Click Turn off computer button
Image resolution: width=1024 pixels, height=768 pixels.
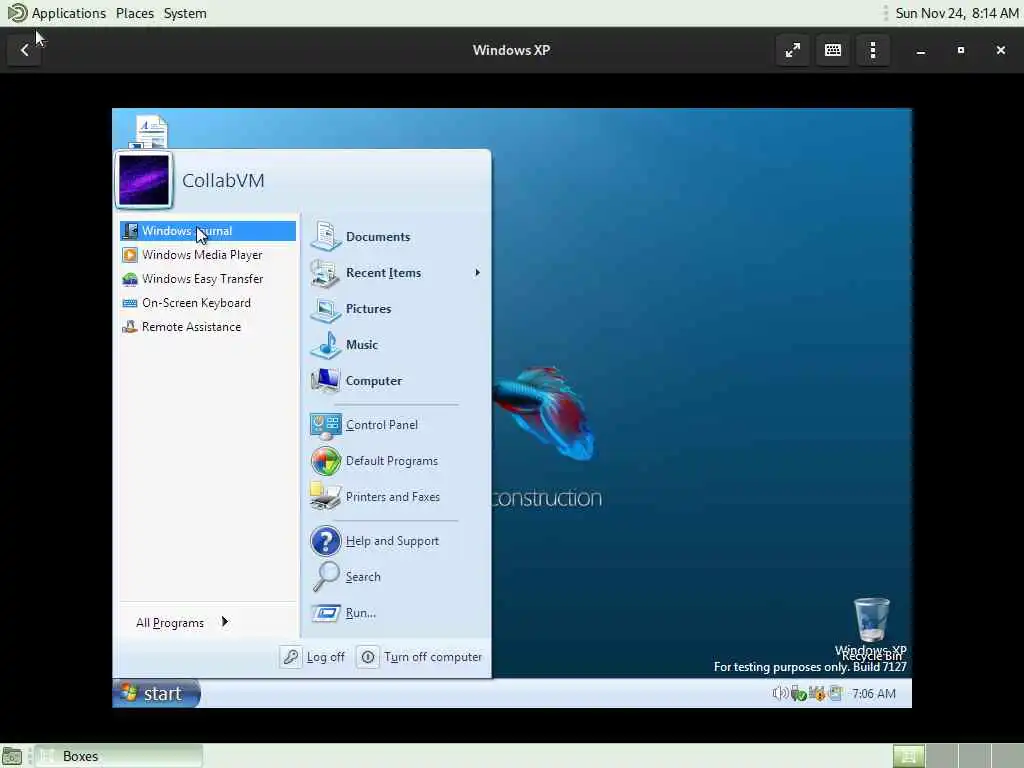point(421,657)
